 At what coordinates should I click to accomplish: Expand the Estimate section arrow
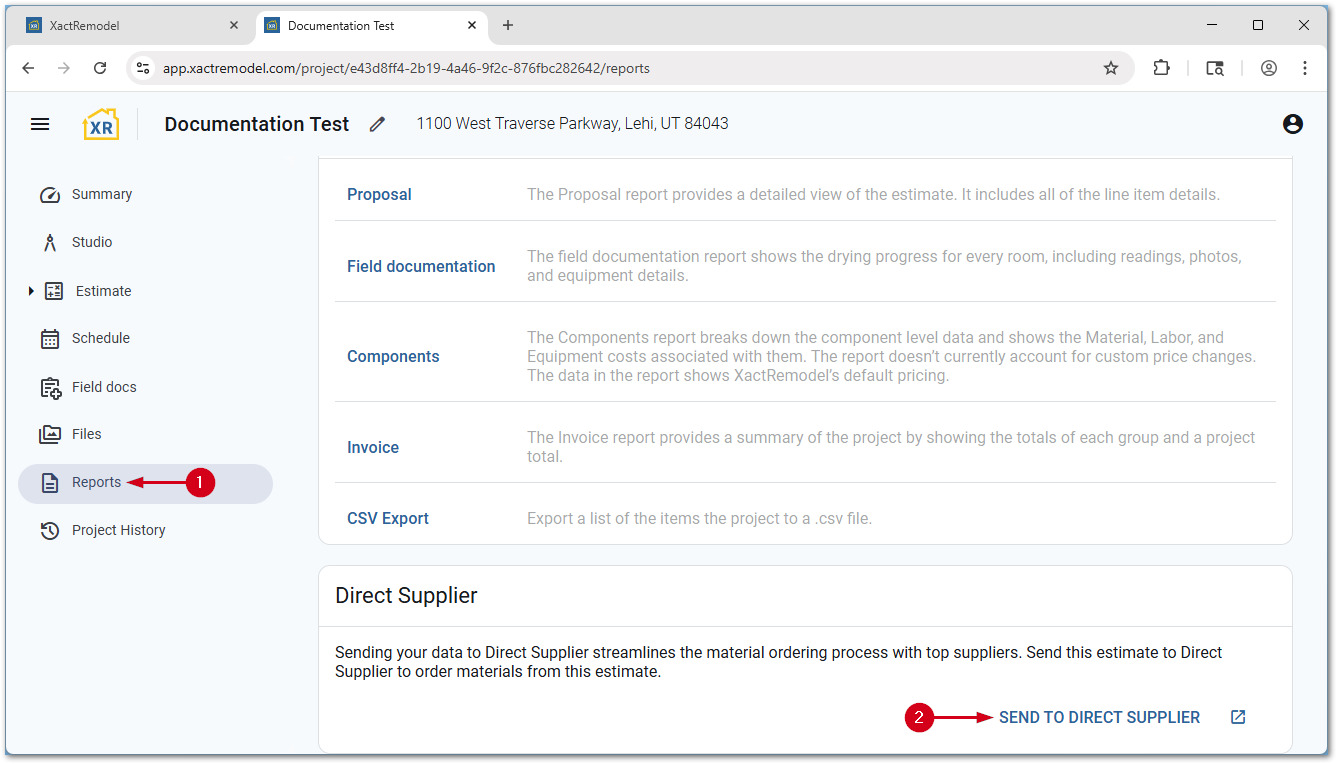pyautogui.click(x=31, y=291)
